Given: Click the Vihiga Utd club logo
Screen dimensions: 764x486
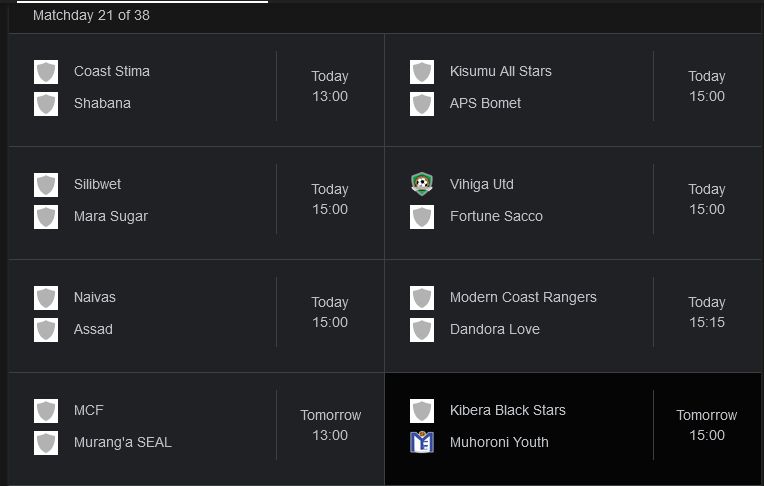Looking at the screenshot, I should coord(422,184).
